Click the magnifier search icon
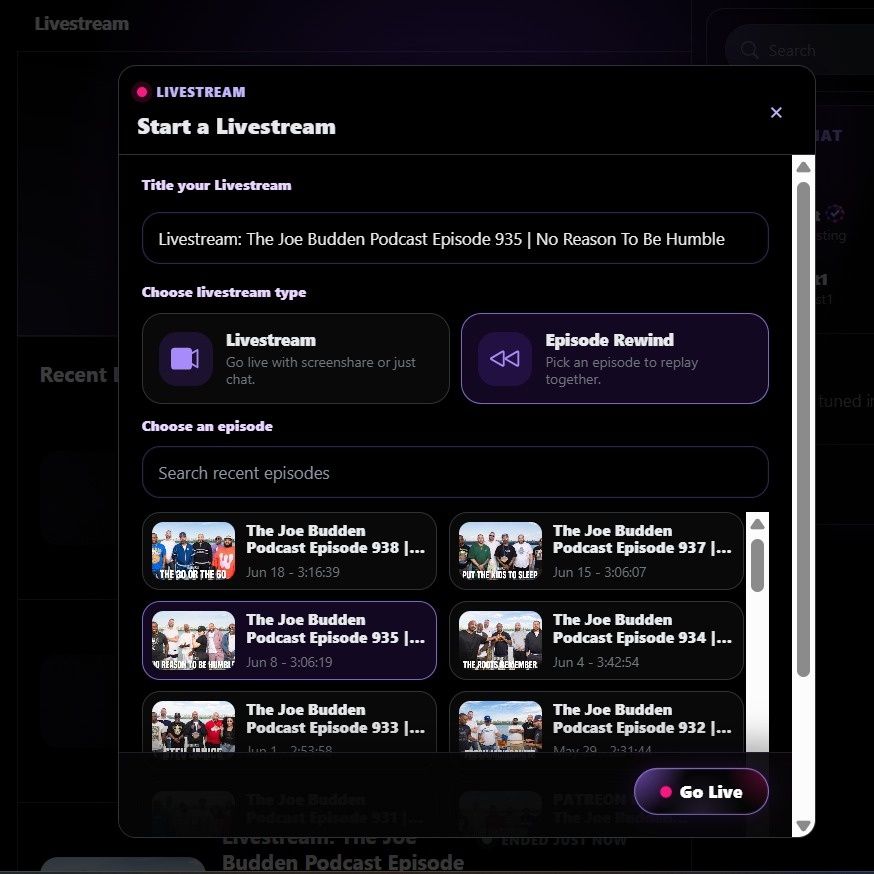The width and height of the screenshot is (874, 874). (x=750, y=50)
